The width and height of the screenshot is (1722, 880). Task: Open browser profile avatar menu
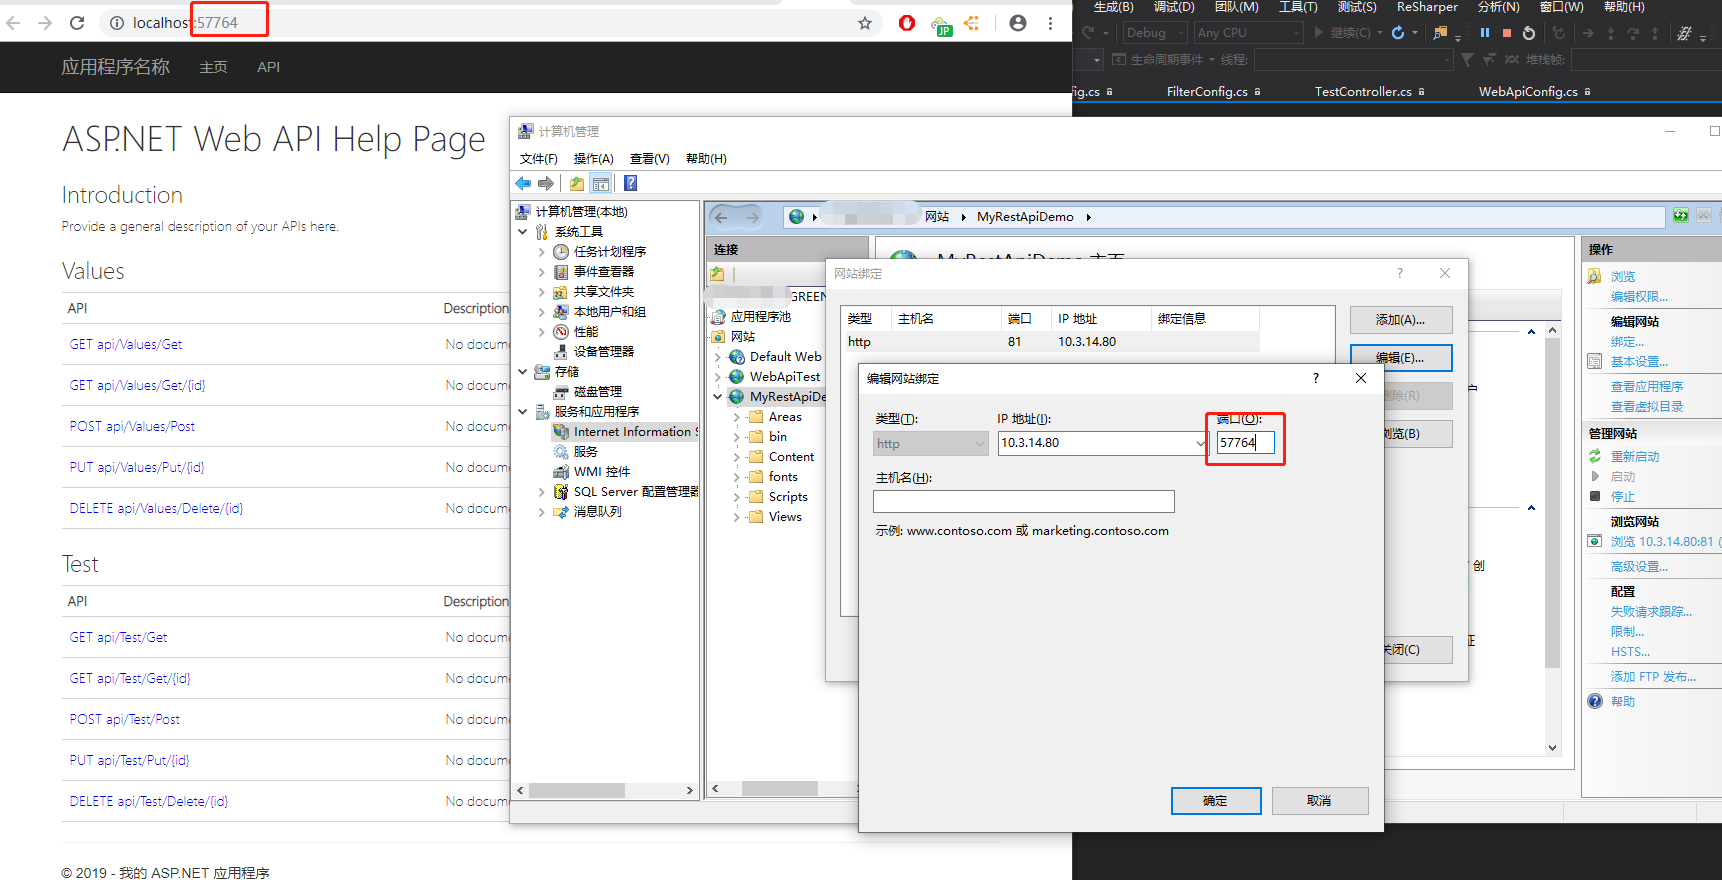coord(1018,23)
